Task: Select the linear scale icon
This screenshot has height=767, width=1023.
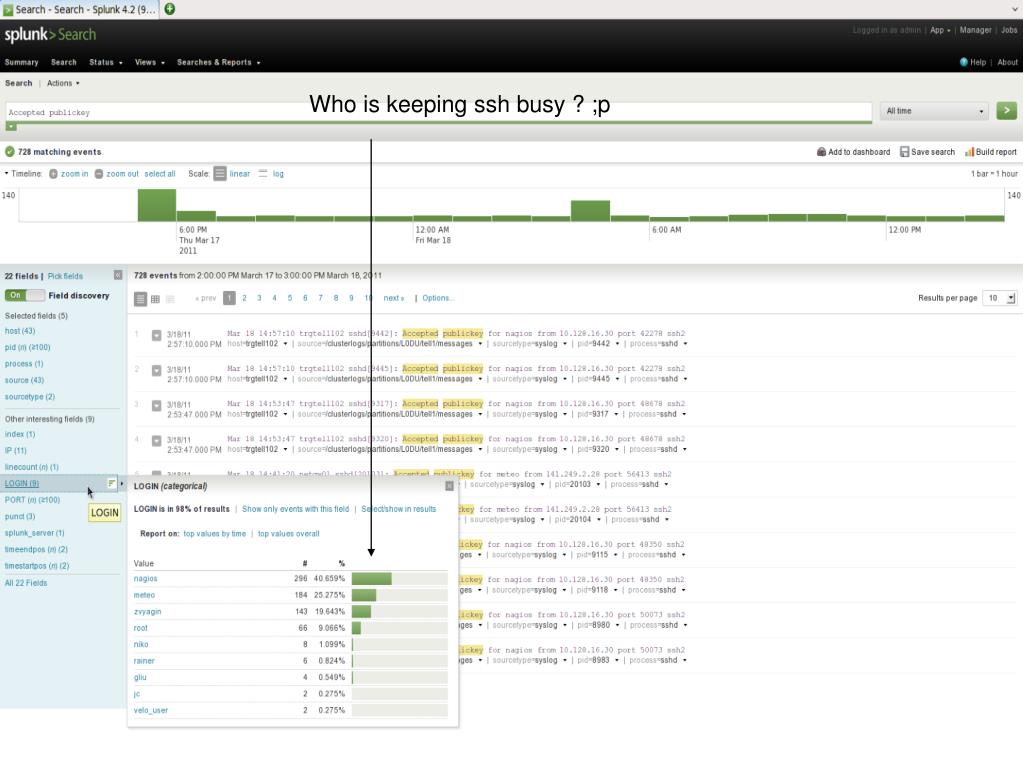Action: click(220, 173)
